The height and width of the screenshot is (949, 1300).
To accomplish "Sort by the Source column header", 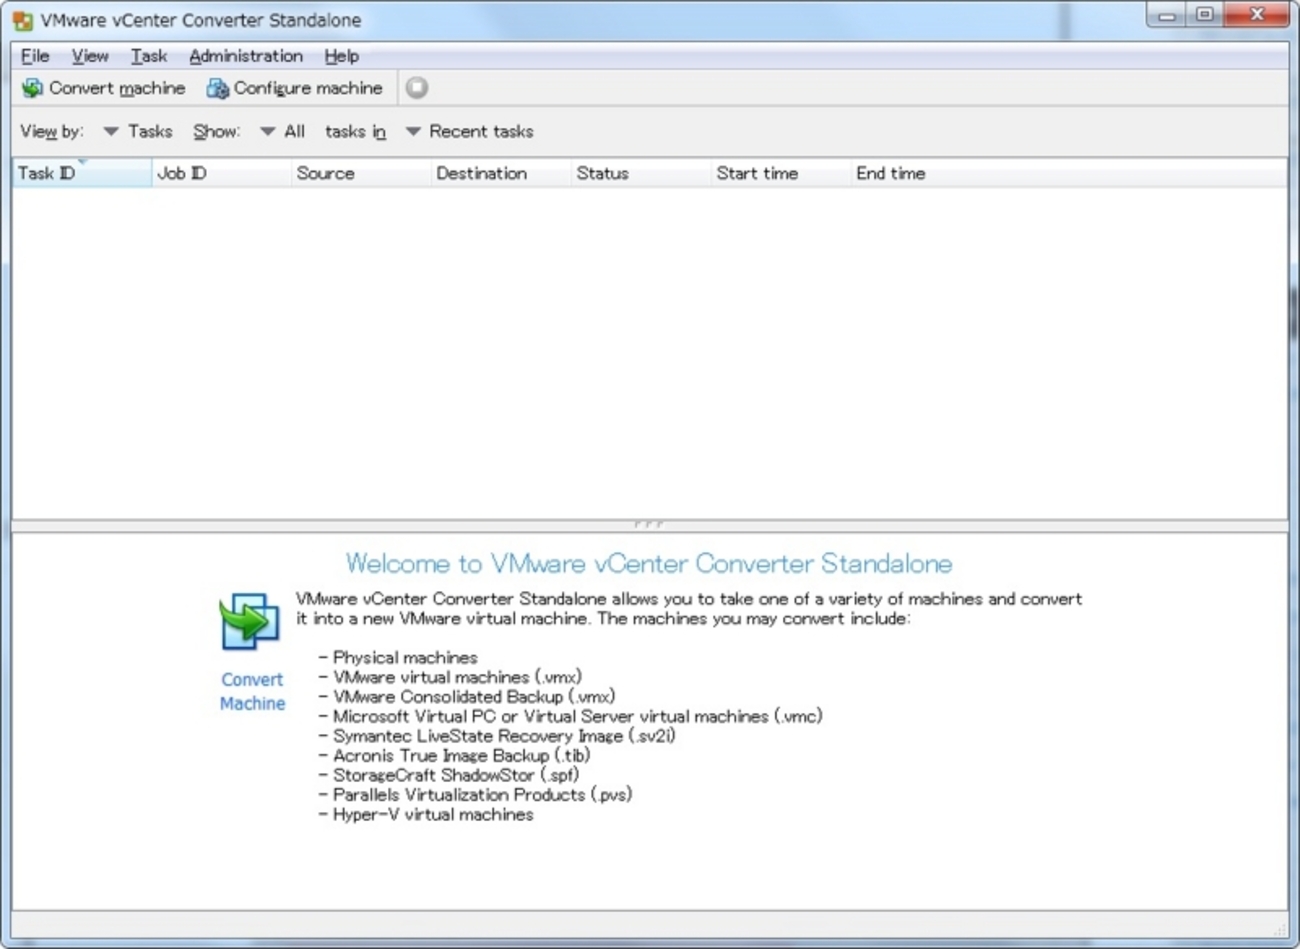I will point(362,173).
